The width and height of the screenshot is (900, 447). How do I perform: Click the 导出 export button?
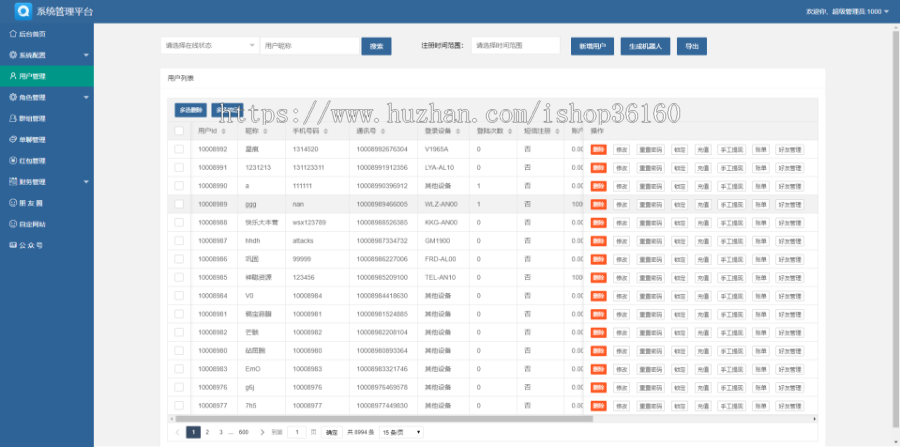click(691, 46)
